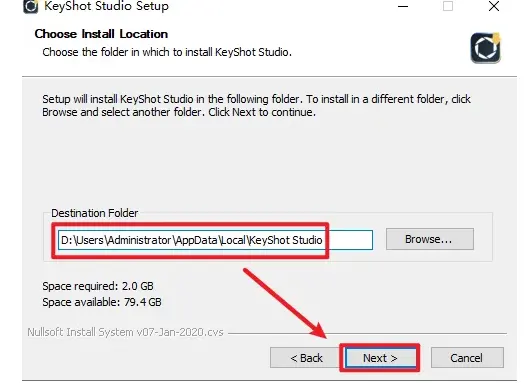
Task: Continue installation with Next >
Action: click(x=381, y=358)
